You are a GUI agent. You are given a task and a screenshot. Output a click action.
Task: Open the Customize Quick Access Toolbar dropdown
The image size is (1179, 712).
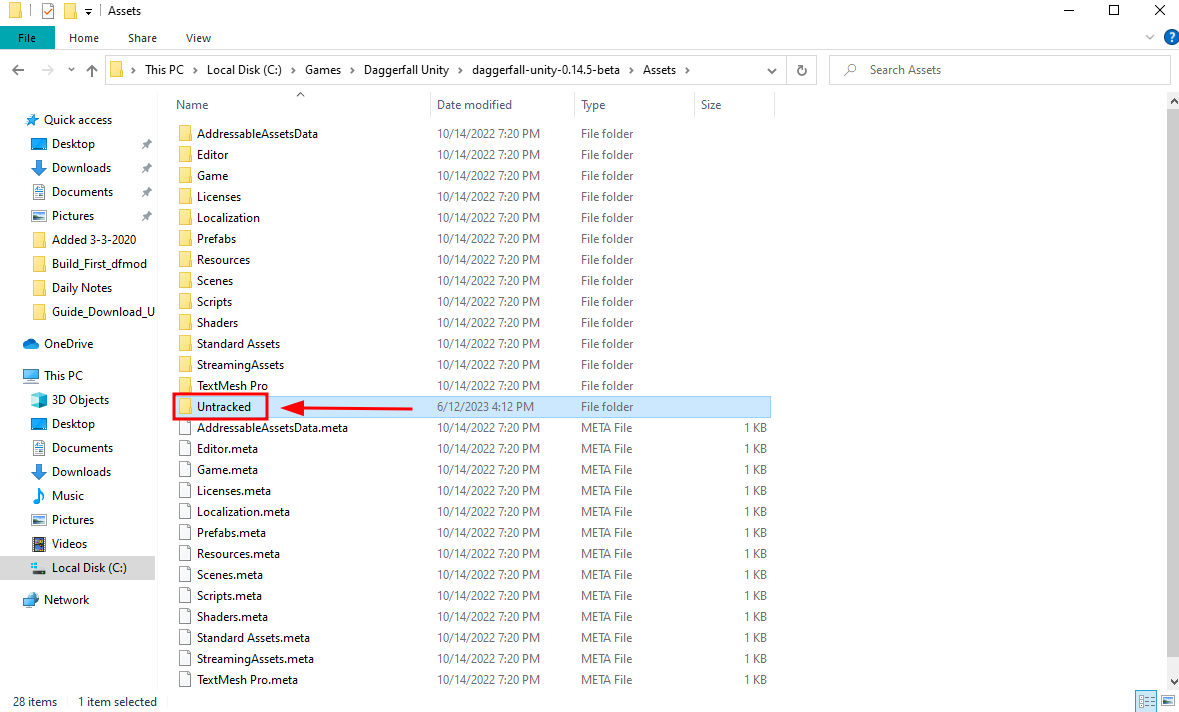point(88,11)
